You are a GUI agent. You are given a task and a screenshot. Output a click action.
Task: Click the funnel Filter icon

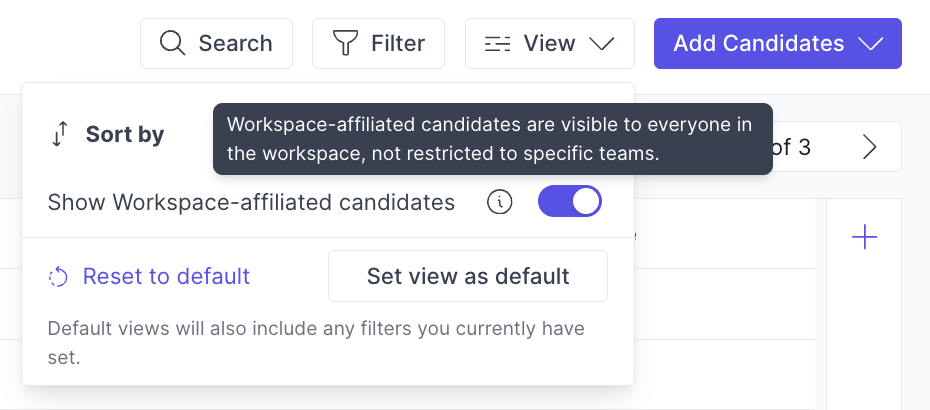tap(345, 44)
